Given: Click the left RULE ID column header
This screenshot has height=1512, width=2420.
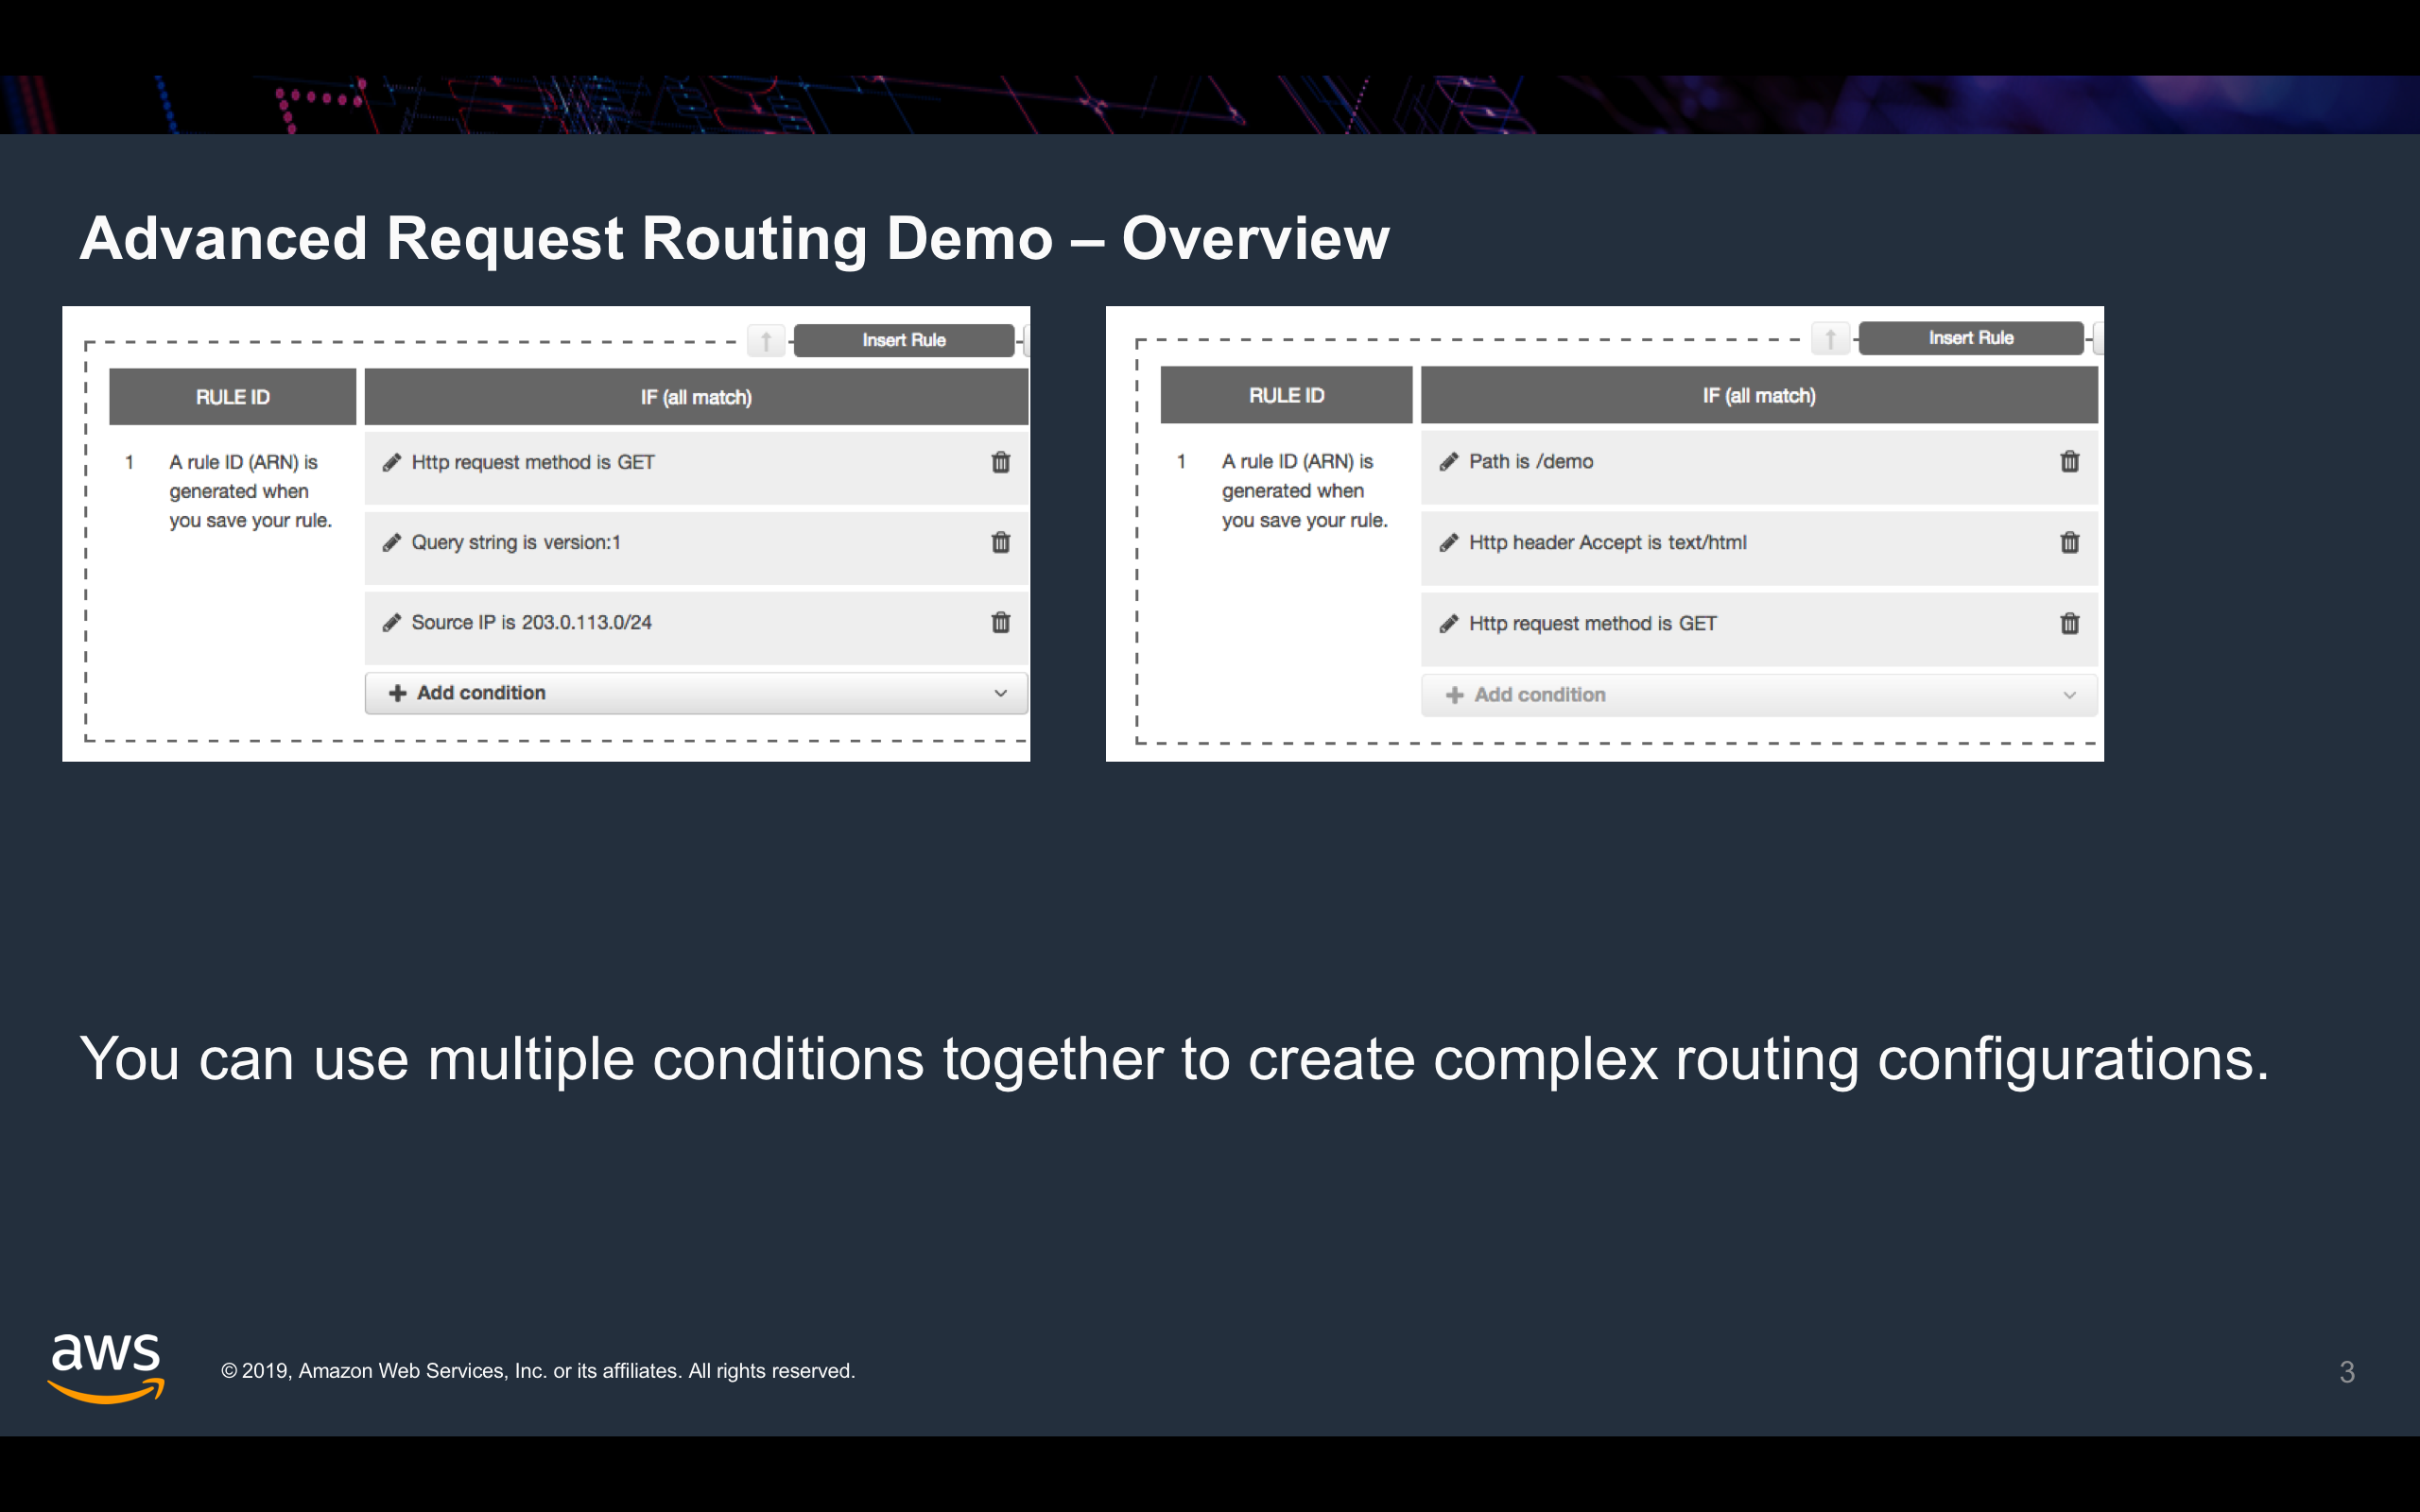Looking at the screenshot, I should click(x=232, y=397).
